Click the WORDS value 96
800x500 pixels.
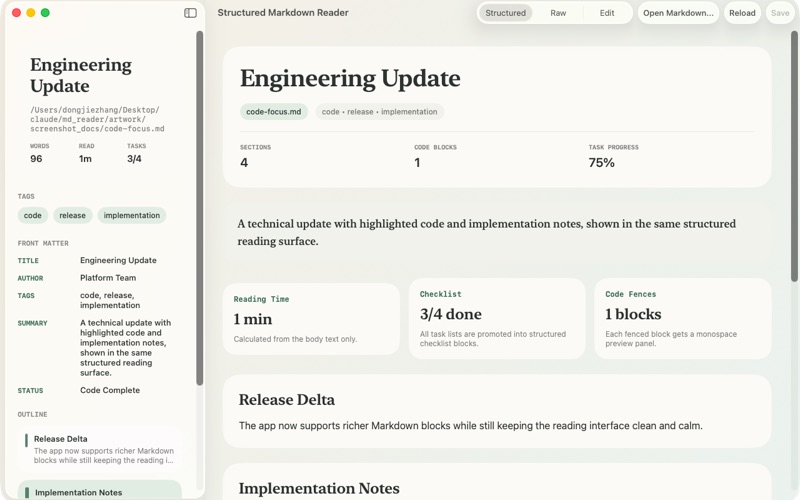pos(36,159)
